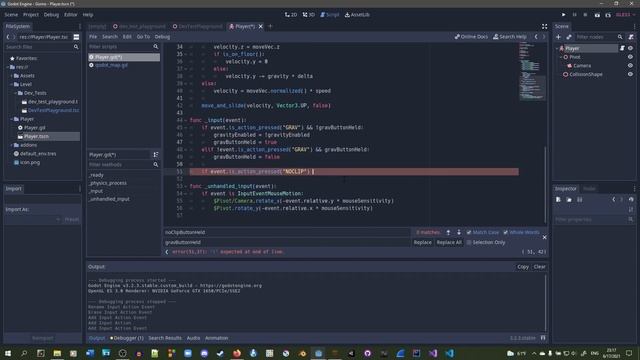Viewport: 640px width, 360px height.
Task: Collapse the Player folder in FileSystem
Action: tap(11, 119)
